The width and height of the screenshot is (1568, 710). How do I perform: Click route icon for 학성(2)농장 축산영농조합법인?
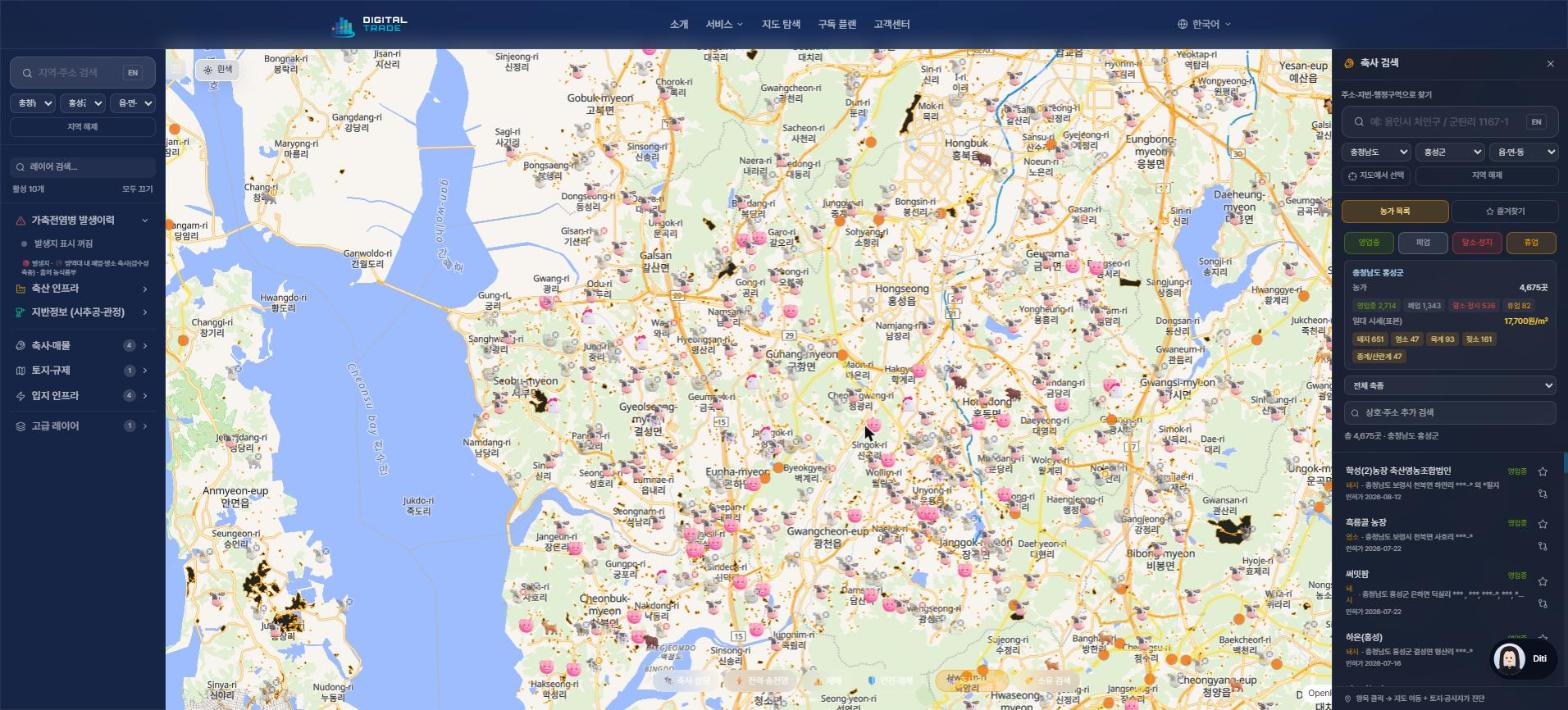click(x=1543, y=494)
